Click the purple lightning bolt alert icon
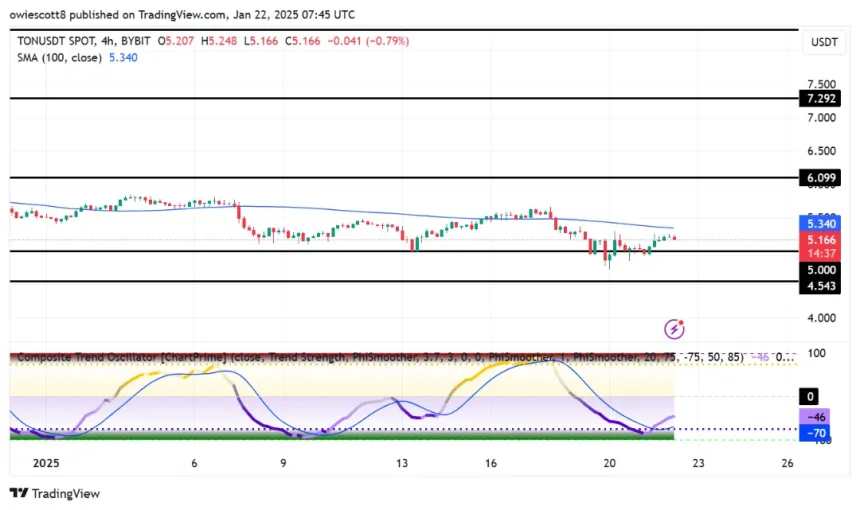This screenshot has width=860, height=510. [x=674, y=329]
